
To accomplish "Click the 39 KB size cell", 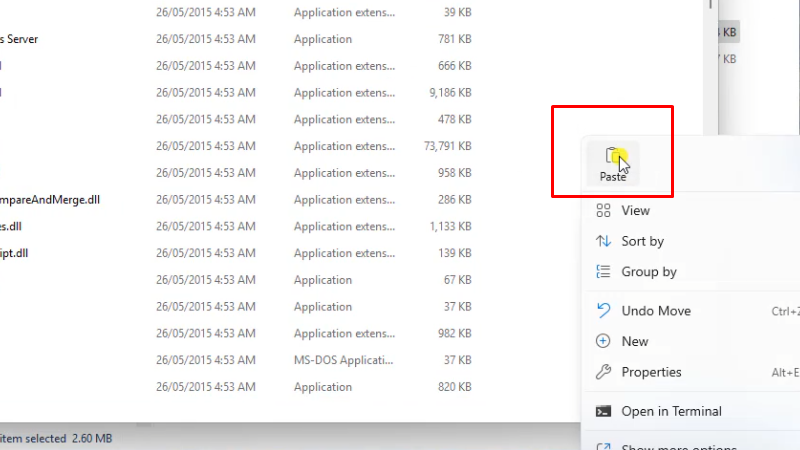I will click(458, 12).
